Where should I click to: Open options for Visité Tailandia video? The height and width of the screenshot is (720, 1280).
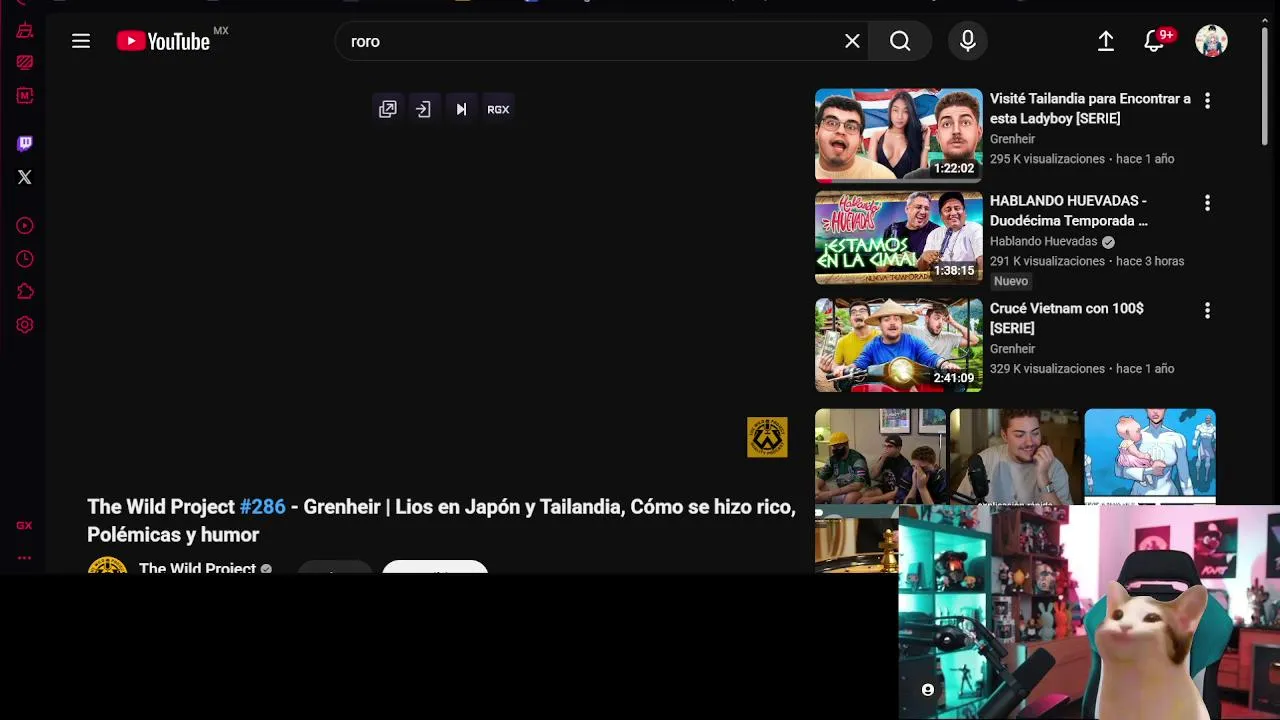(1207, 100)
